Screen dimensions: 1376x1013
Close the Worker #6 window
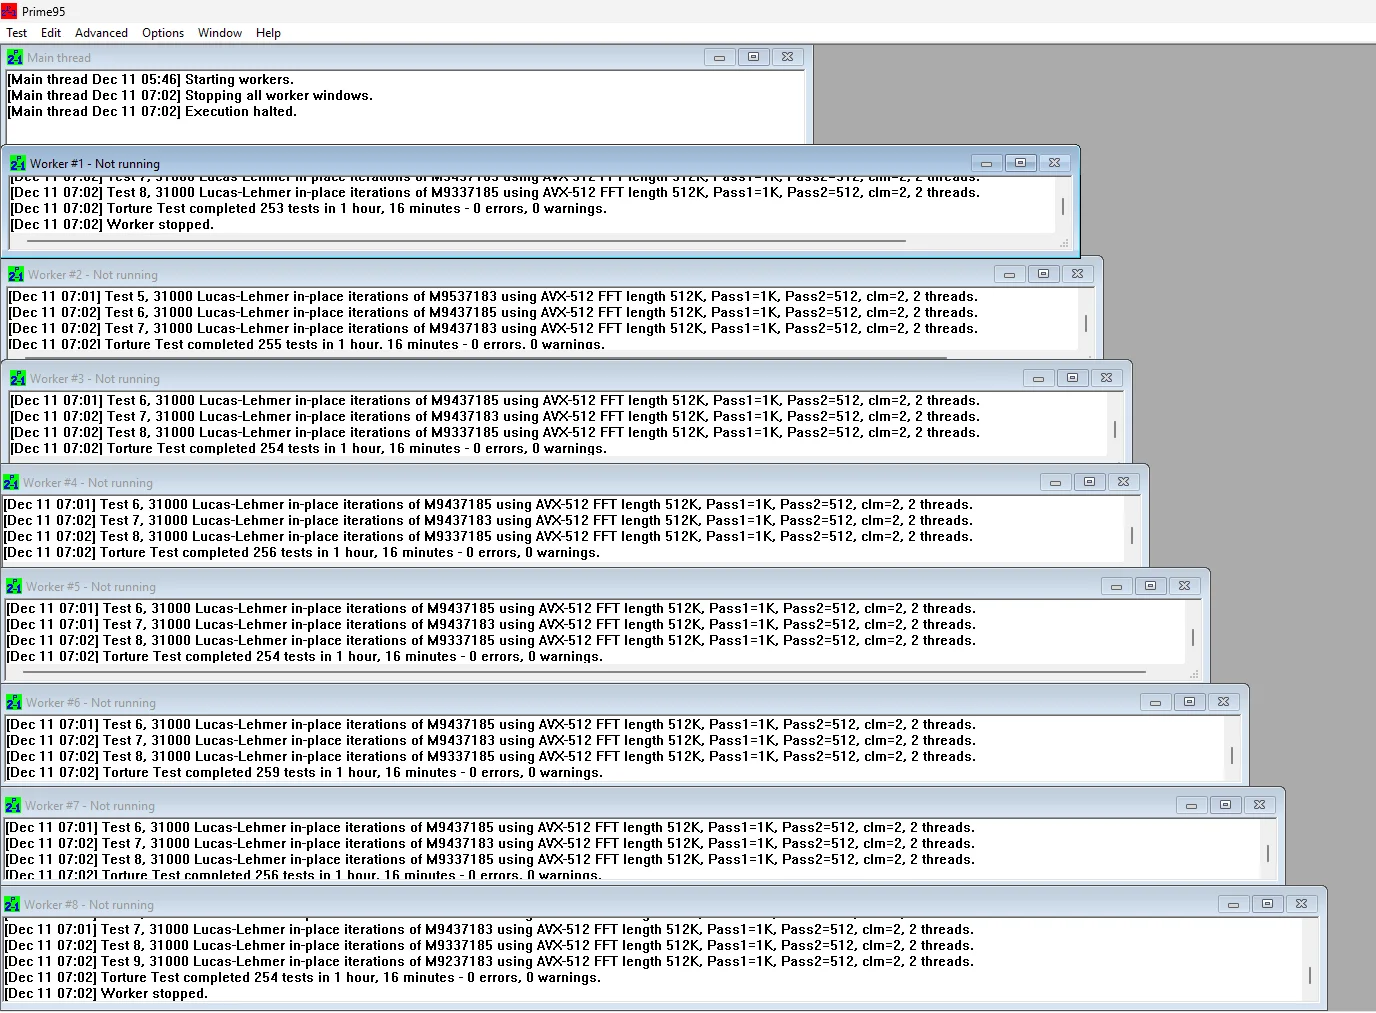tap(1223, 702)
